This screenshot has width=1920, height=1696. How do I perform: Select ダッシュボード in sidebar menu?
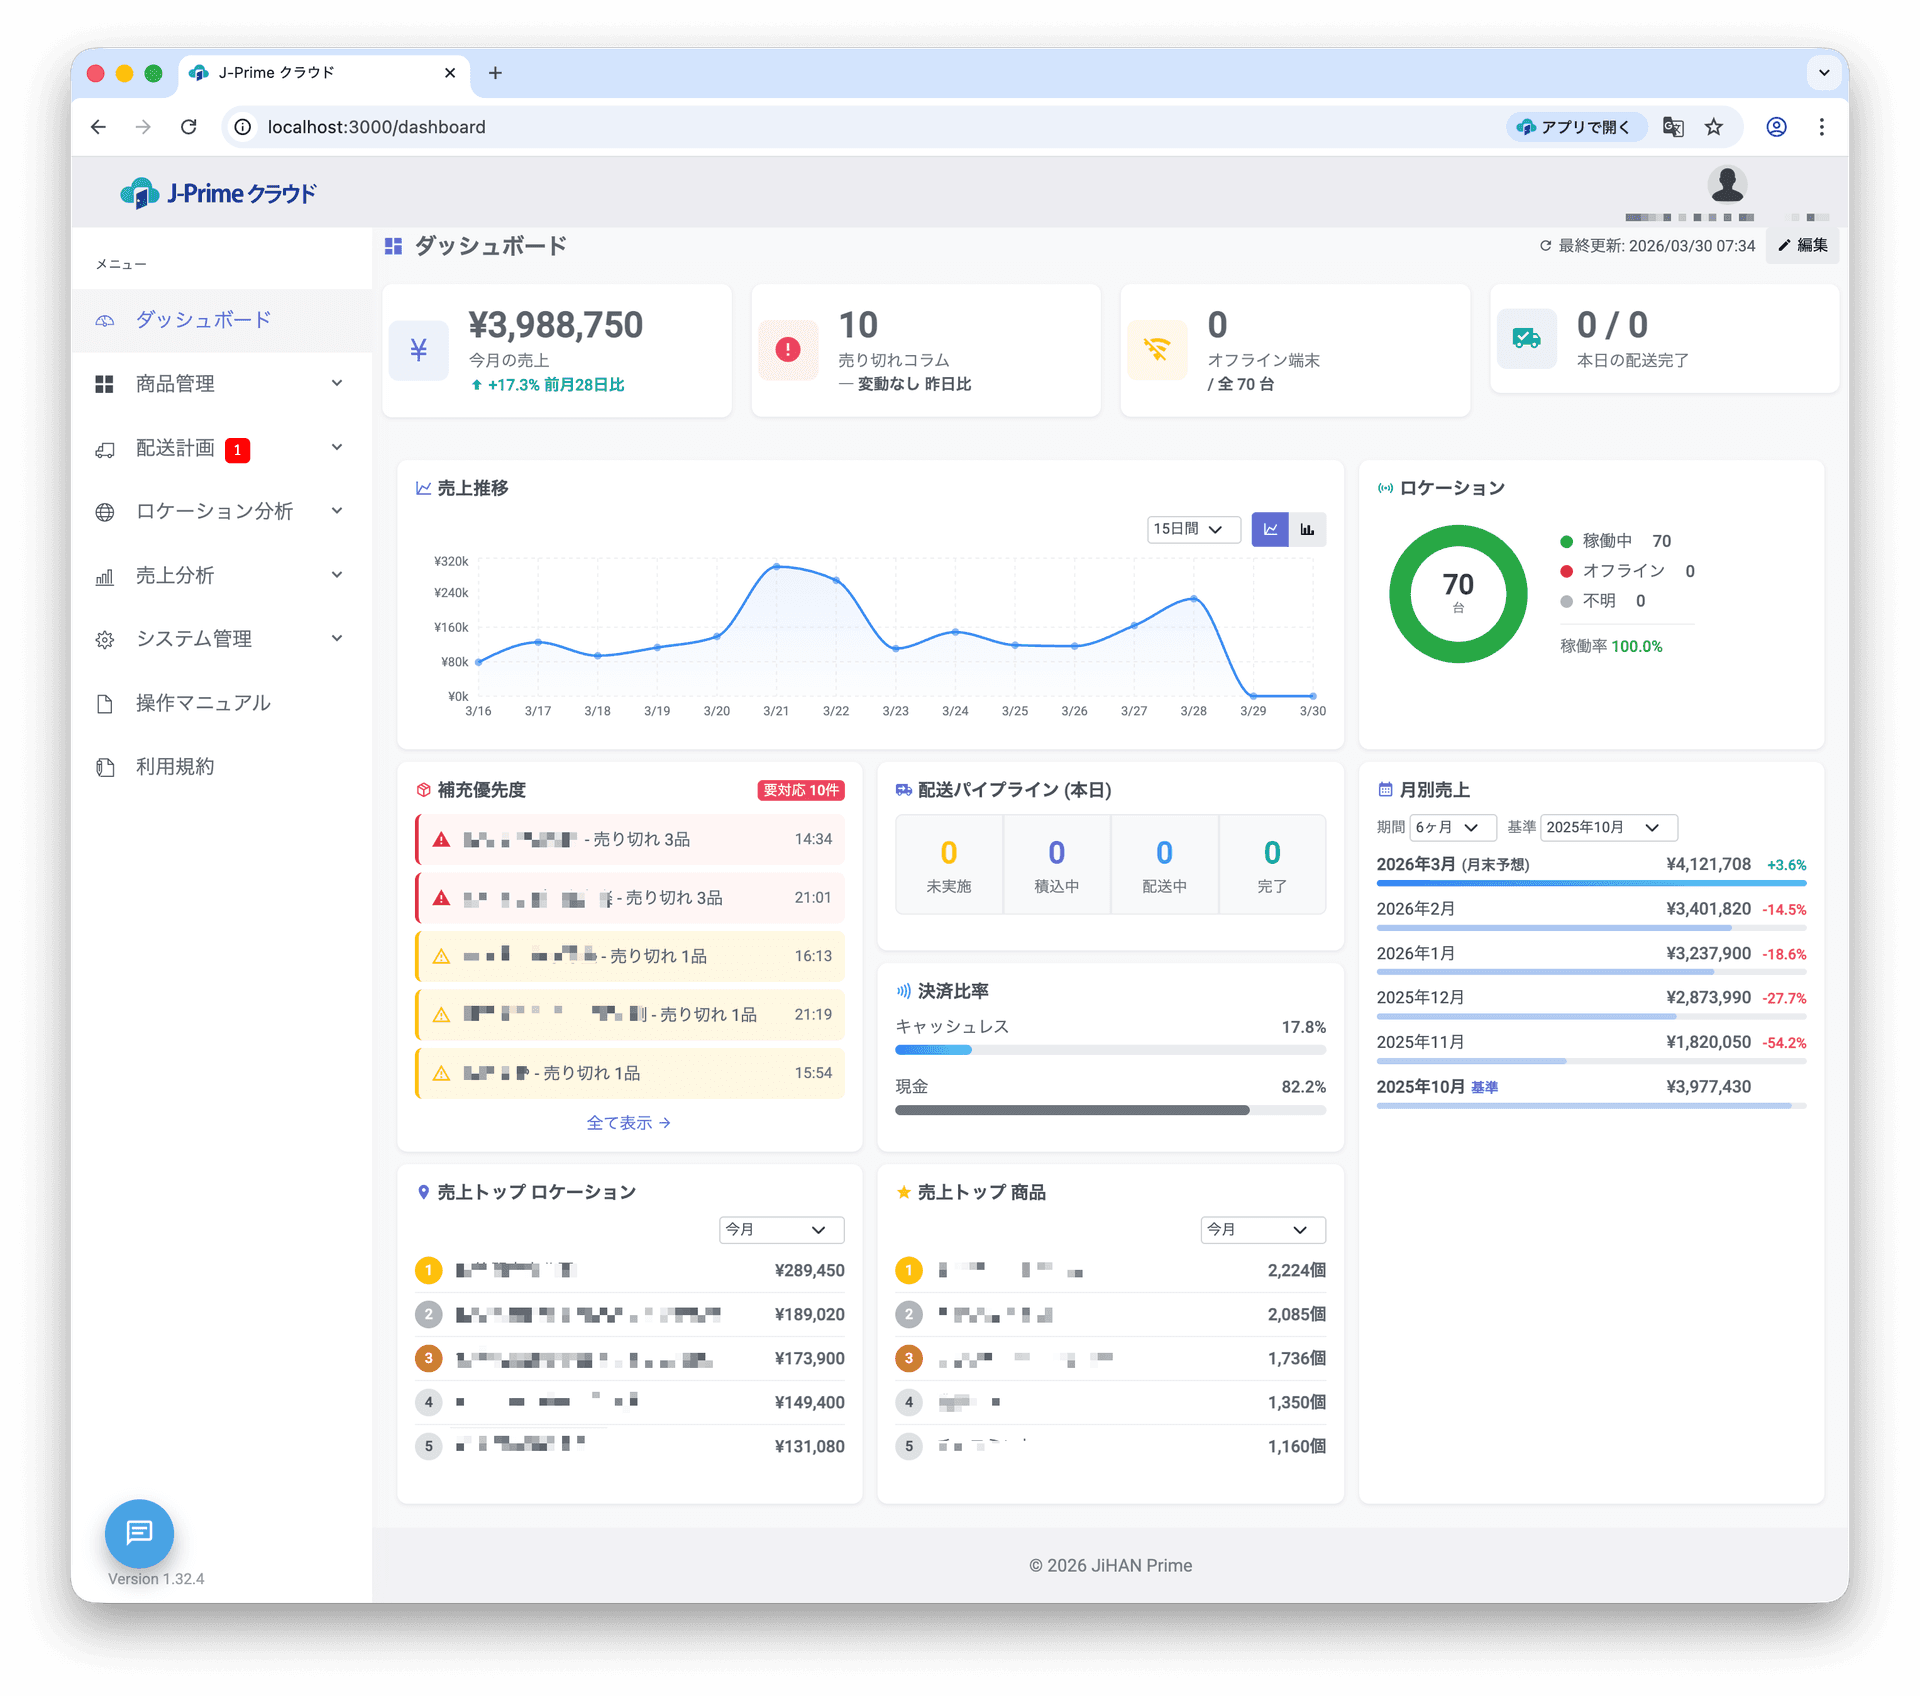[x=203, y=320]
